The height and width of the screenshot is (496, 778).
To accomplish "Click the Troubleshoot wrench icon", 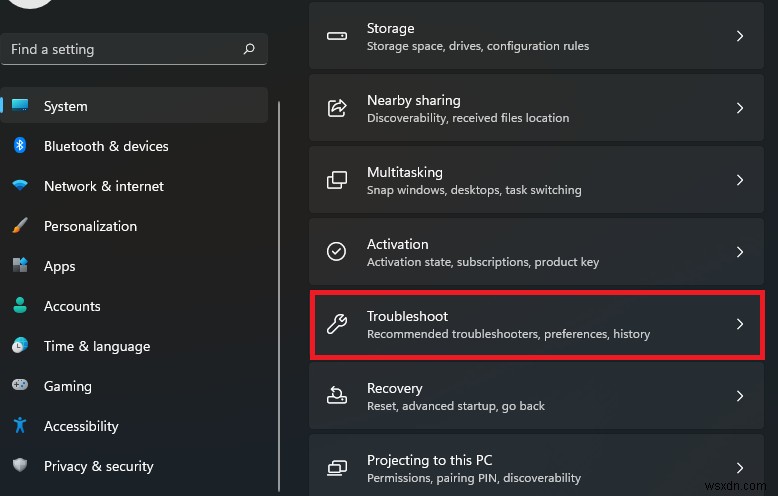I will pos(337,324).
